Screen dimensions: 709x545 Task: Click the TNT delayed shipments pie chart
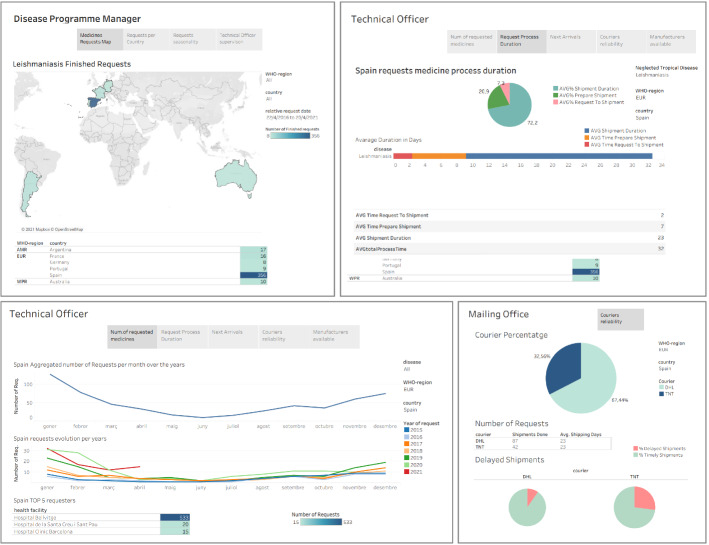[634, 507]
